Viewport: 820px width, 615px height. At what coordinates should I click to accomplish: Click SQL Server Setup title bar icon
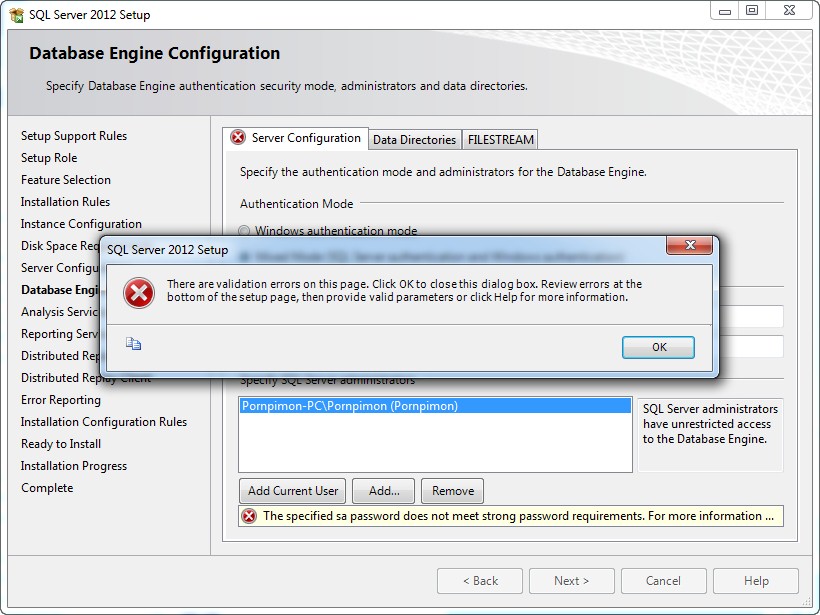tap(16, 15)
